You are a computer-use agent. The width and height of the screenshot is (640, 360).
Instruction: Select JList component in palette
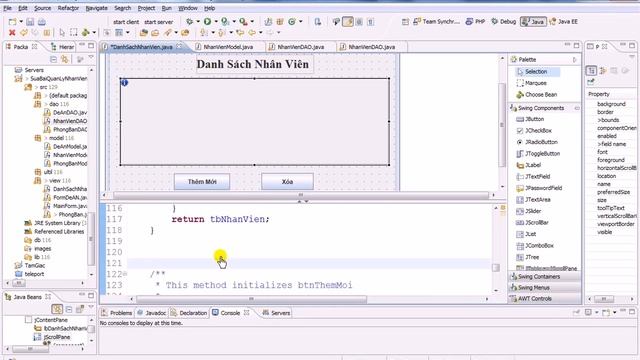tap(526, 234)
